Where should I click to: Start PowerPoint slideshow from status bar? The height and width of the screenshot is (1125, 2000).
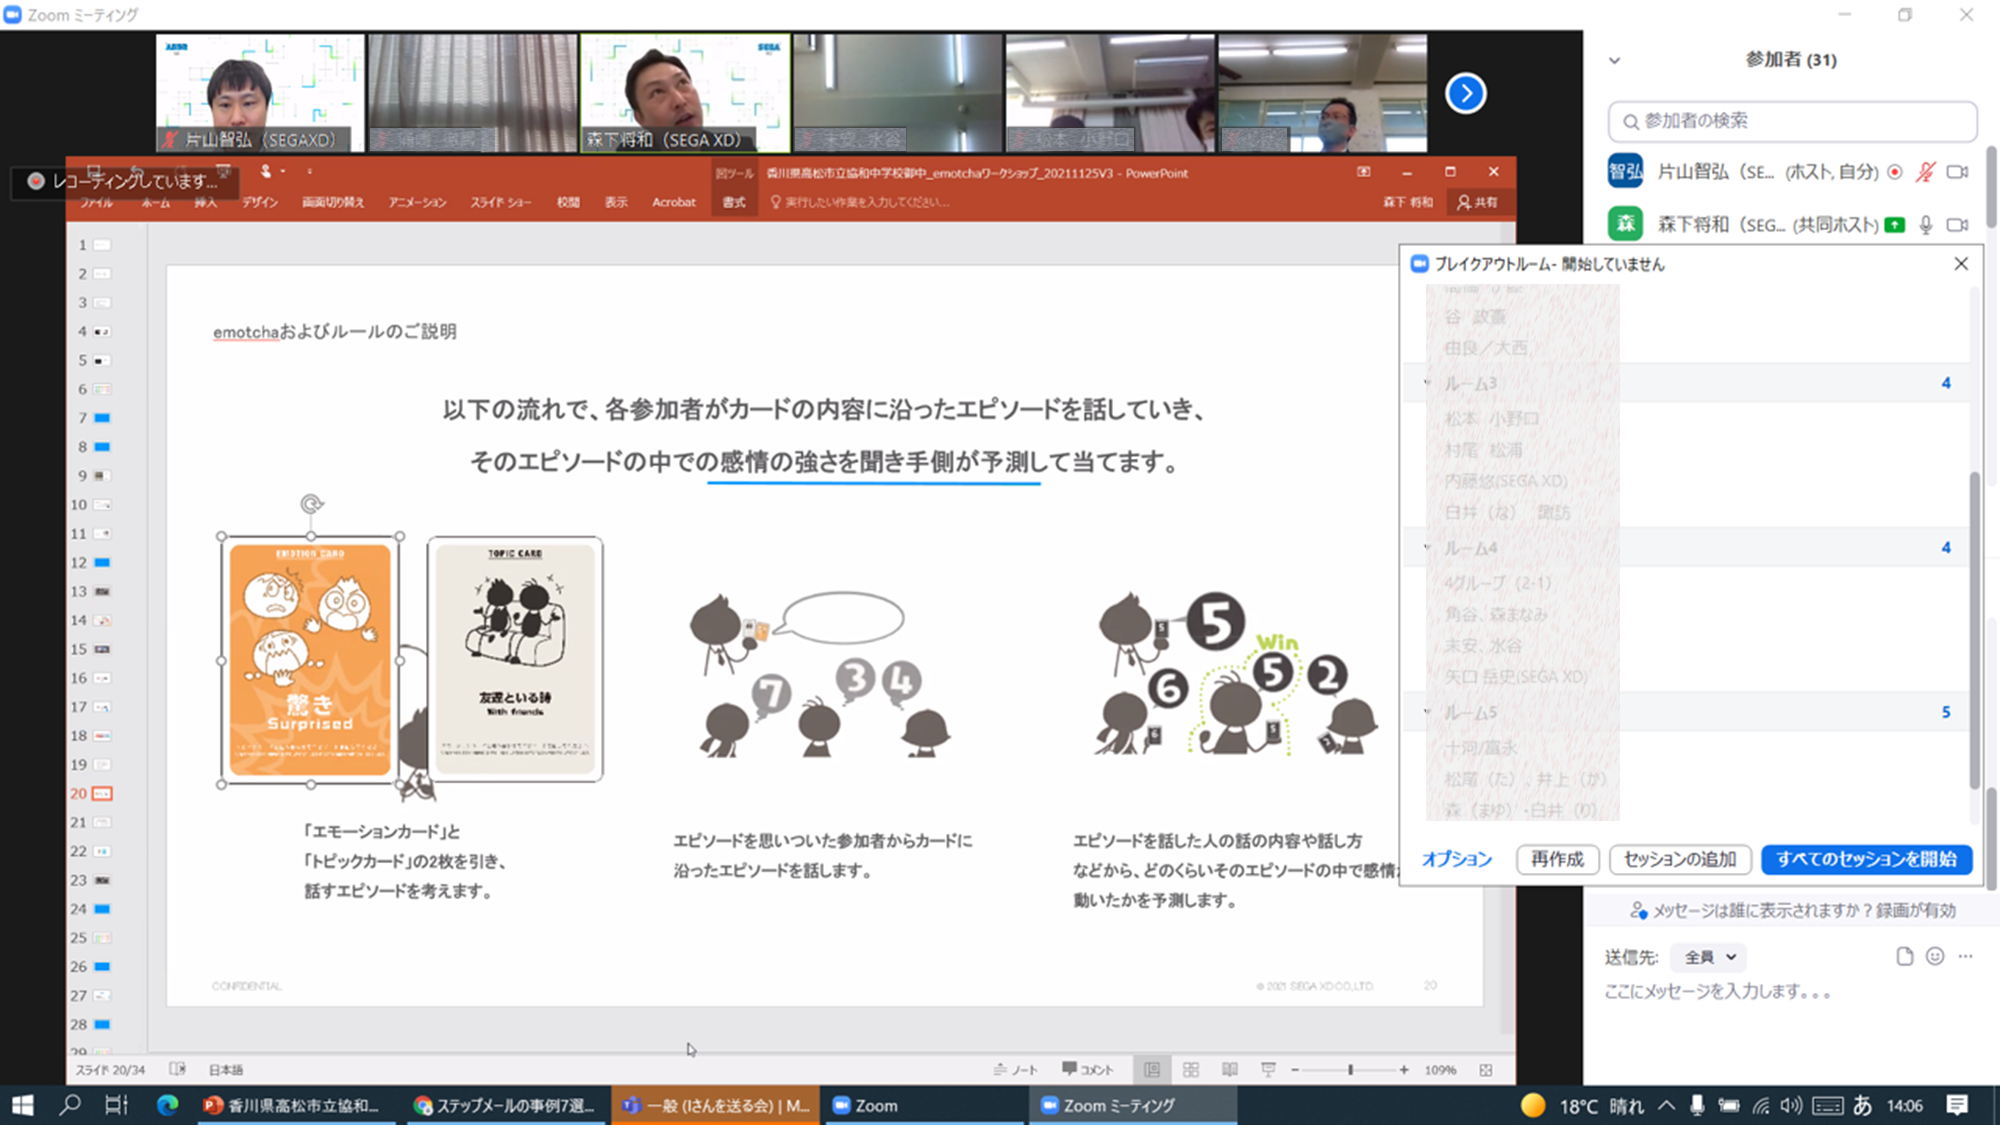click(1268, 1070)
